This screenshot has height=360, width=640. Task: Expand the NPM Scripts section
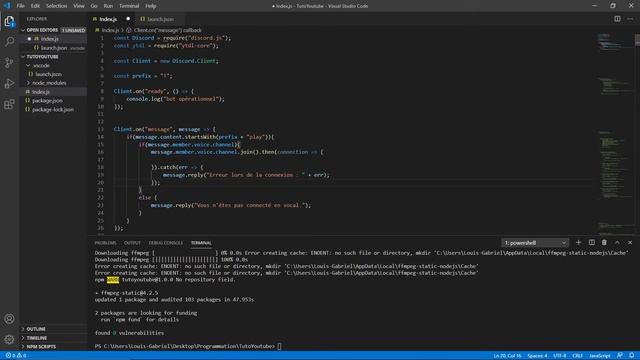pyautogui.click(x=53, y=347)
